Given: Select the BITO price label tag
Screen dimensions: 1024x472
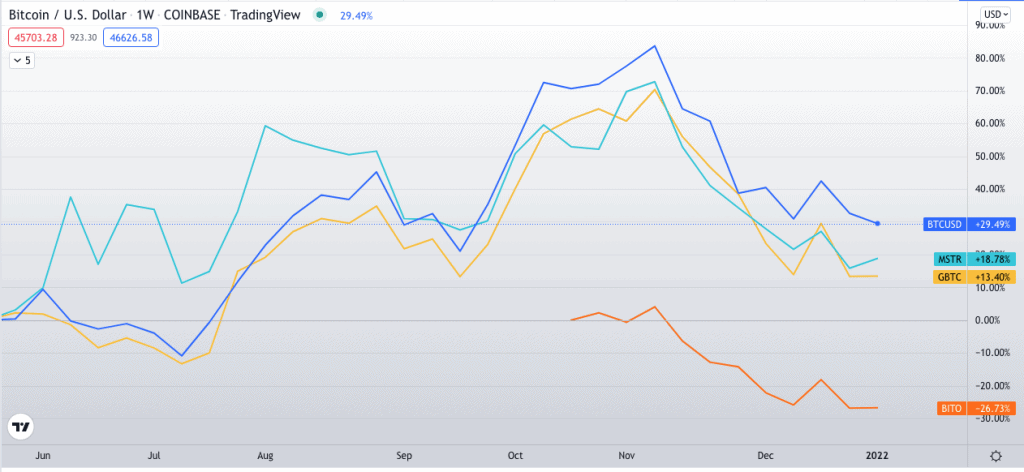Looking at the screenshot, I should (950, 409).
